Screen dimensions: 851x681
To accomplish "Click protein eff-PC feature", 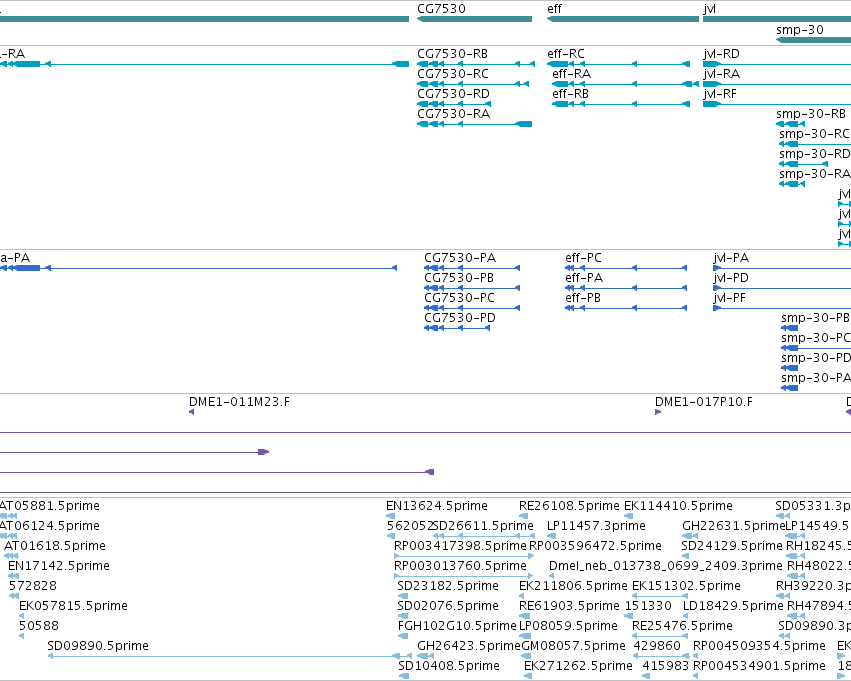I will (626, 268).
